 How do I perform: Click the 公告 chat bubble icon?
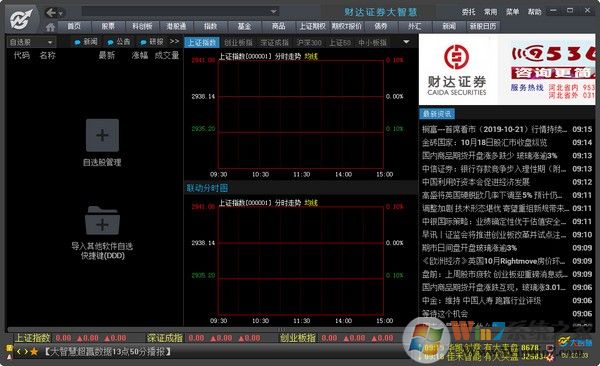pos(110,42)
